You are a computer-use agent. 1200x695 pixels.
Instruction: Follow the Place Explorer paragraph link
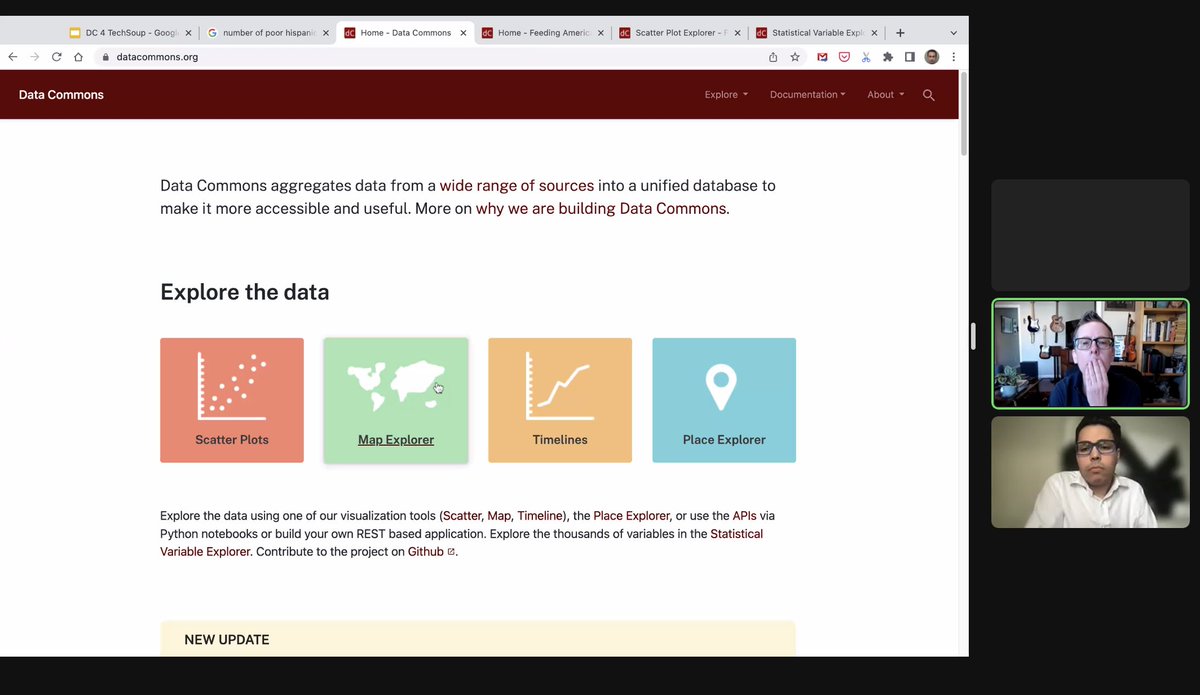coord(631,516)
